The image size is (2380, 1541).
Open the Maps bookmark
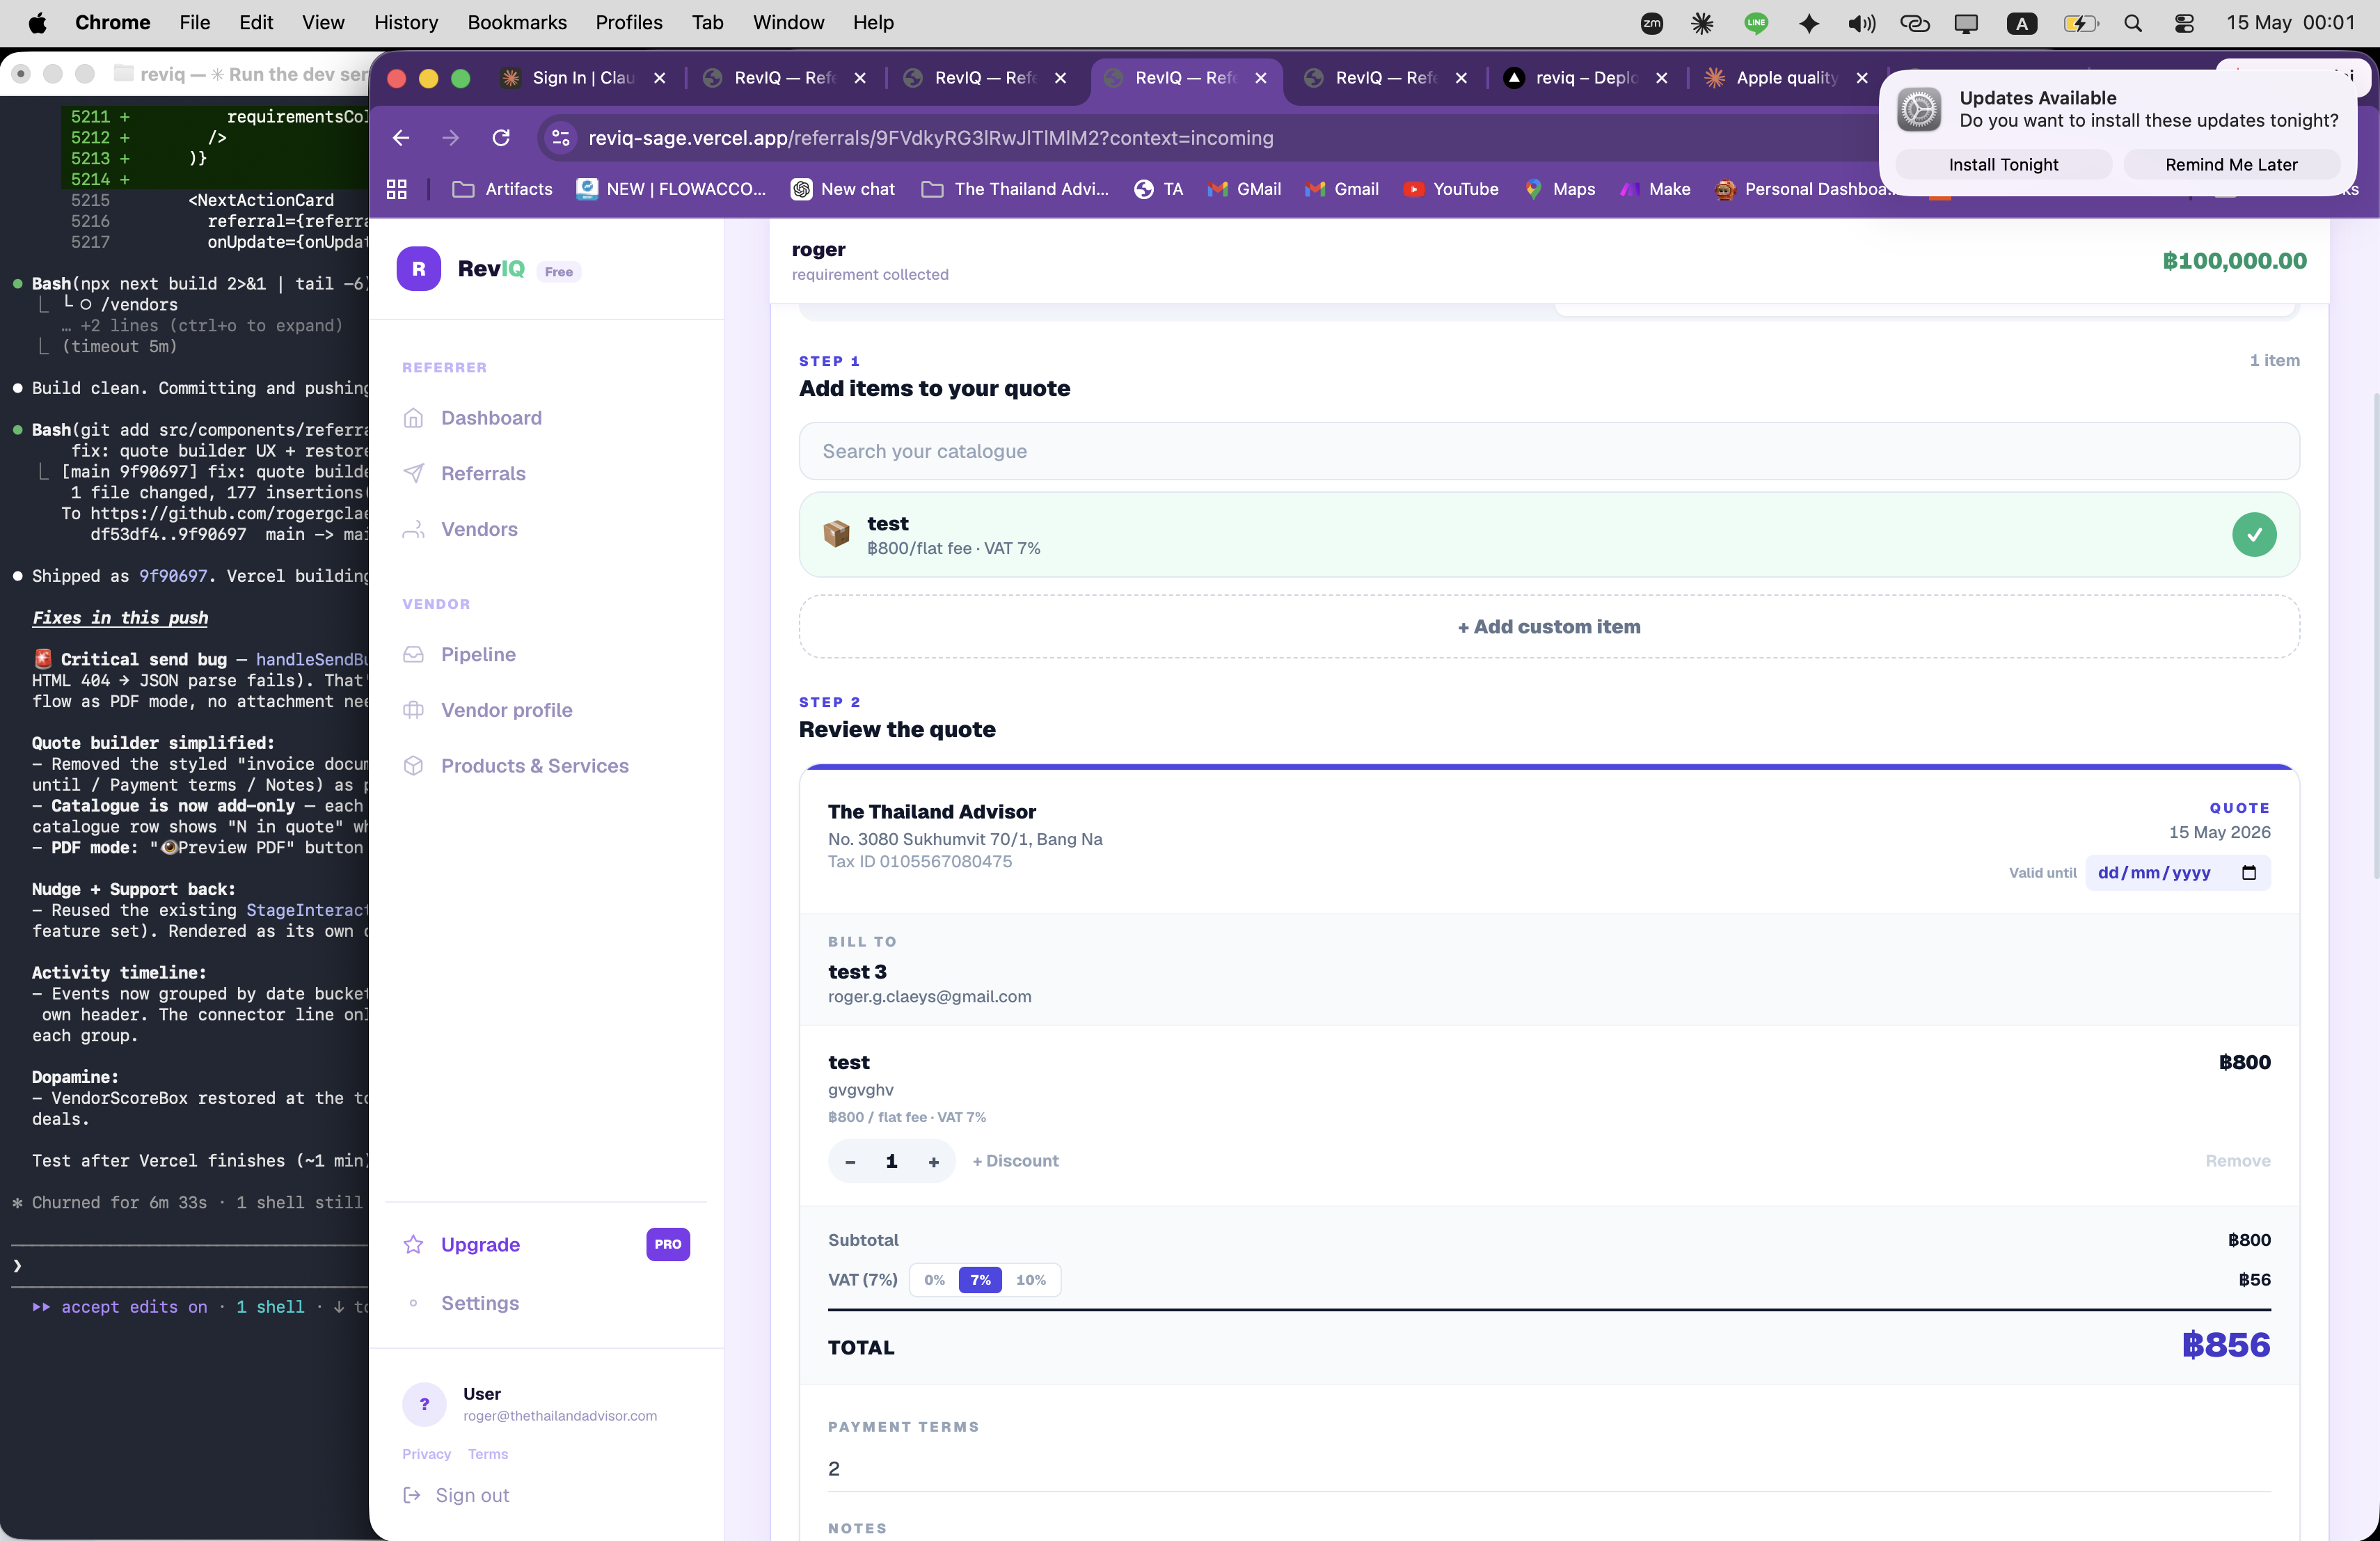1560,189
